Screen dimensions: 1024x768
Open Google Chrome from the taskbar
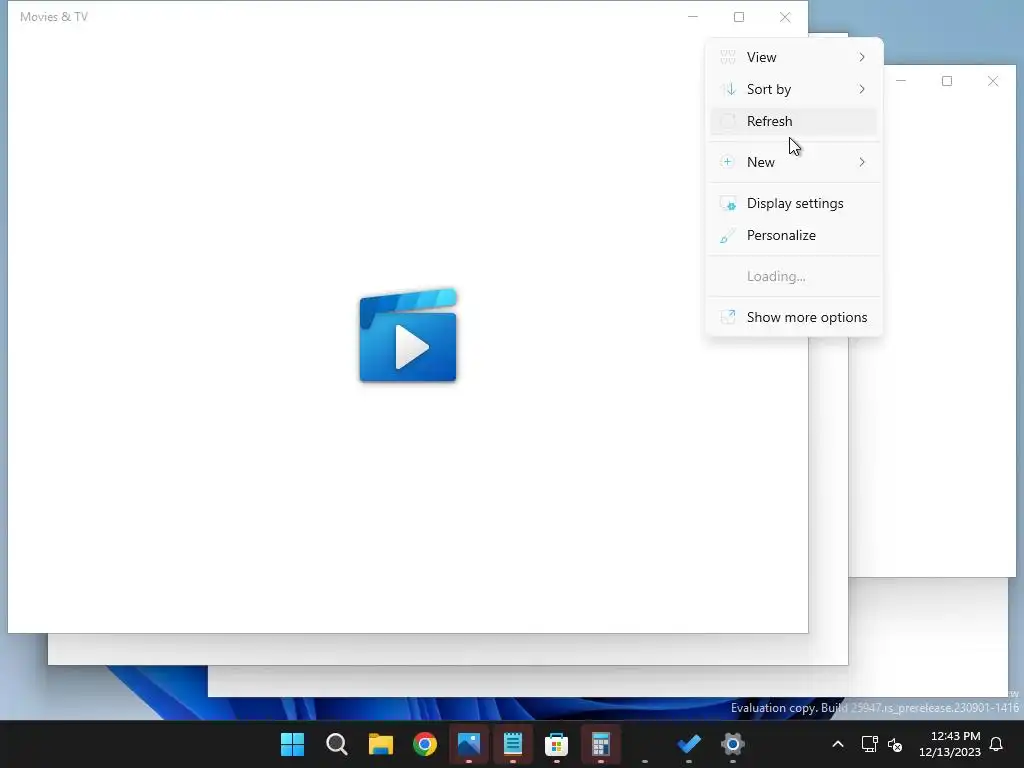[x=424, y=744]
